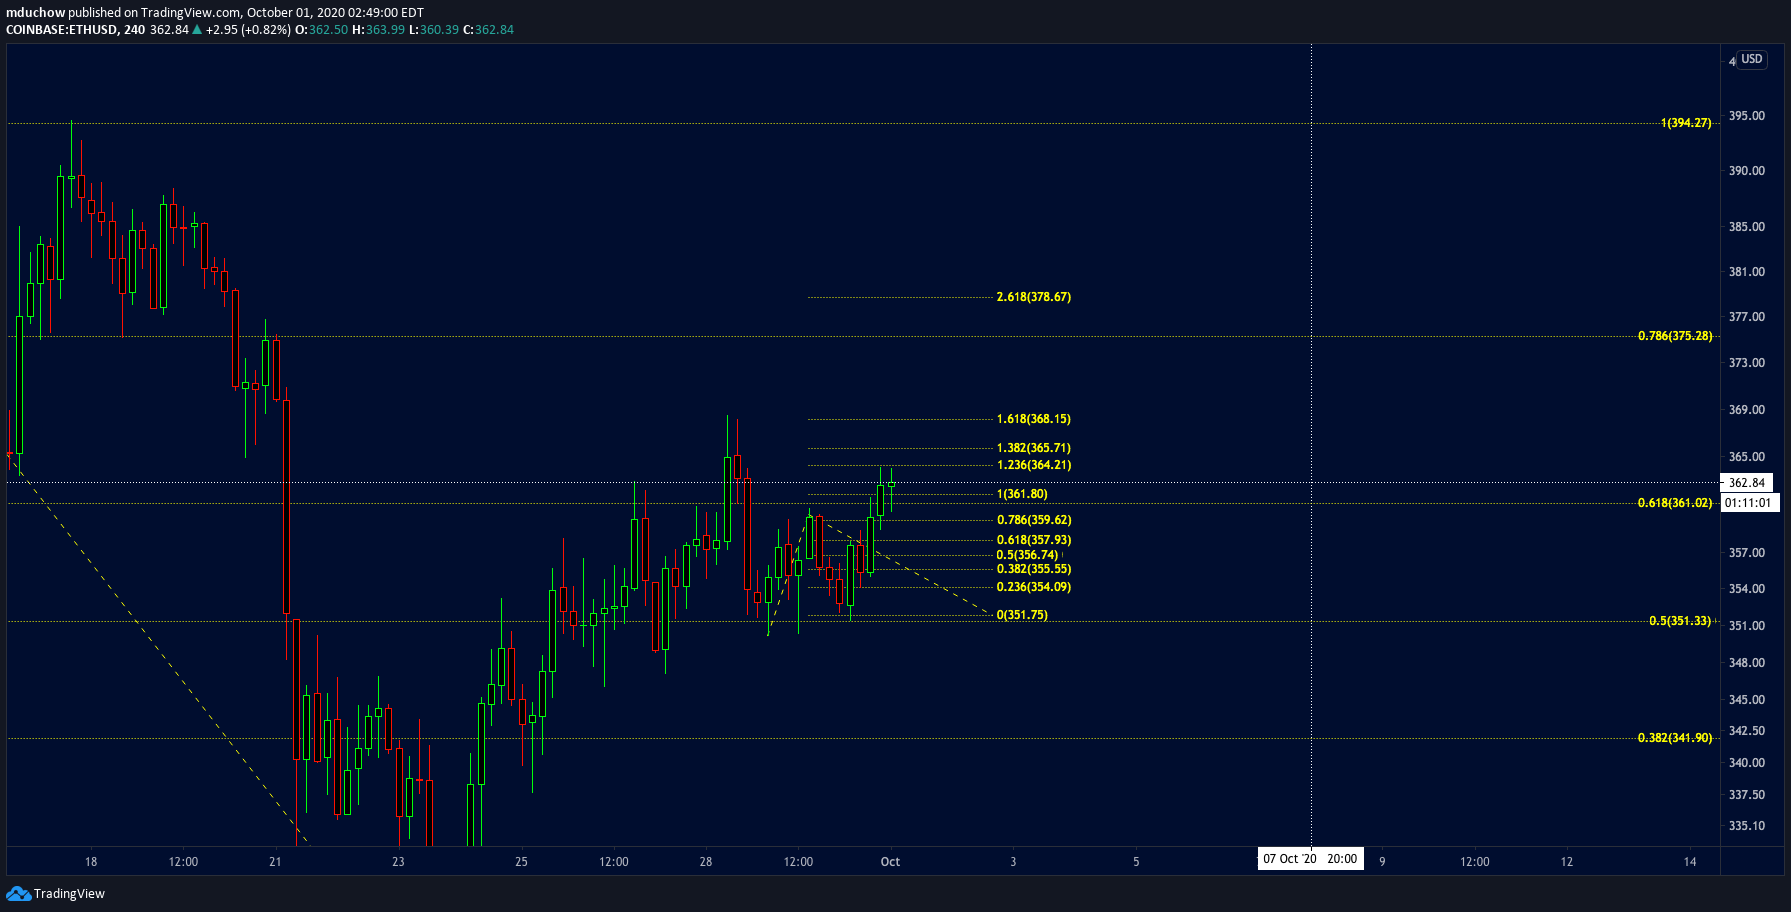Click the 354.00 price axis label
Screen dimensions: 1791x912
(x=1747, y=589)
